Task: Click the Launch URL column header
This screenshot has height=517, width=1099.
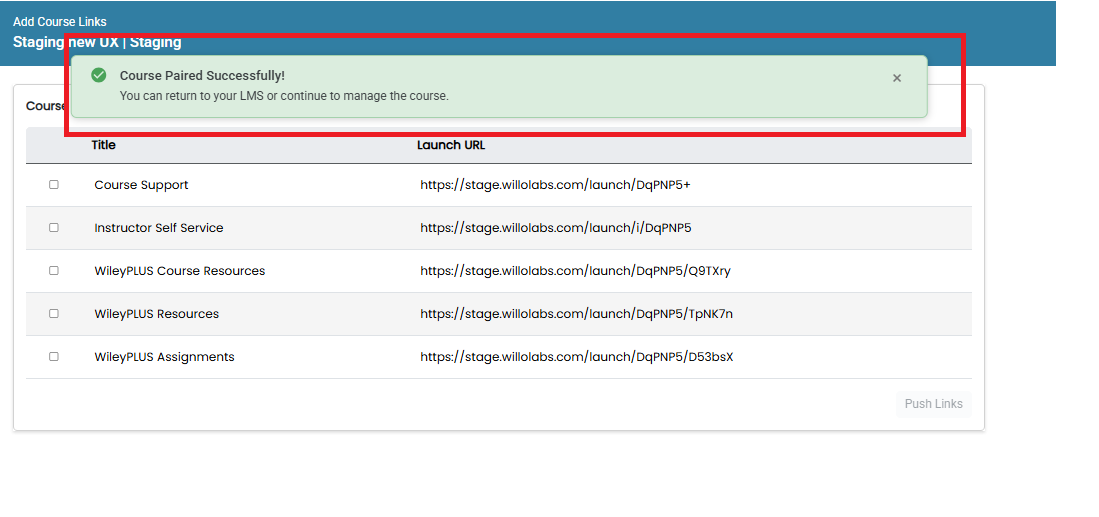Action: tap(451, 146)
